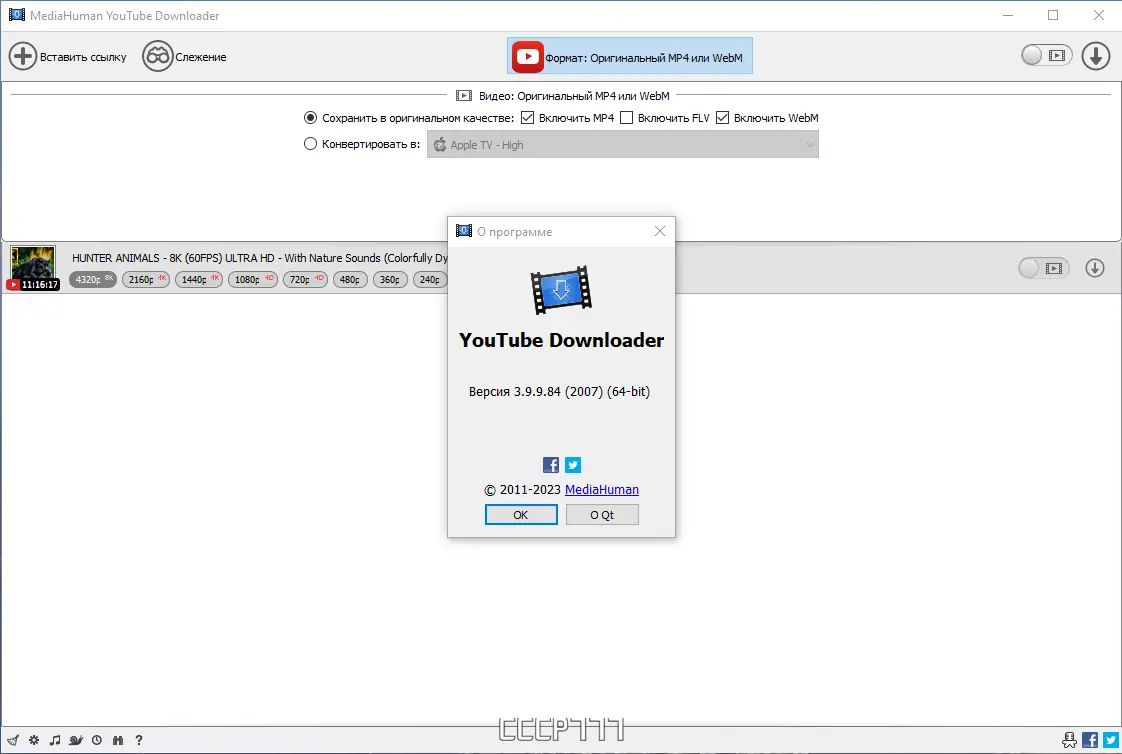Click the 2160p quality badge

(x=145, y=280)
